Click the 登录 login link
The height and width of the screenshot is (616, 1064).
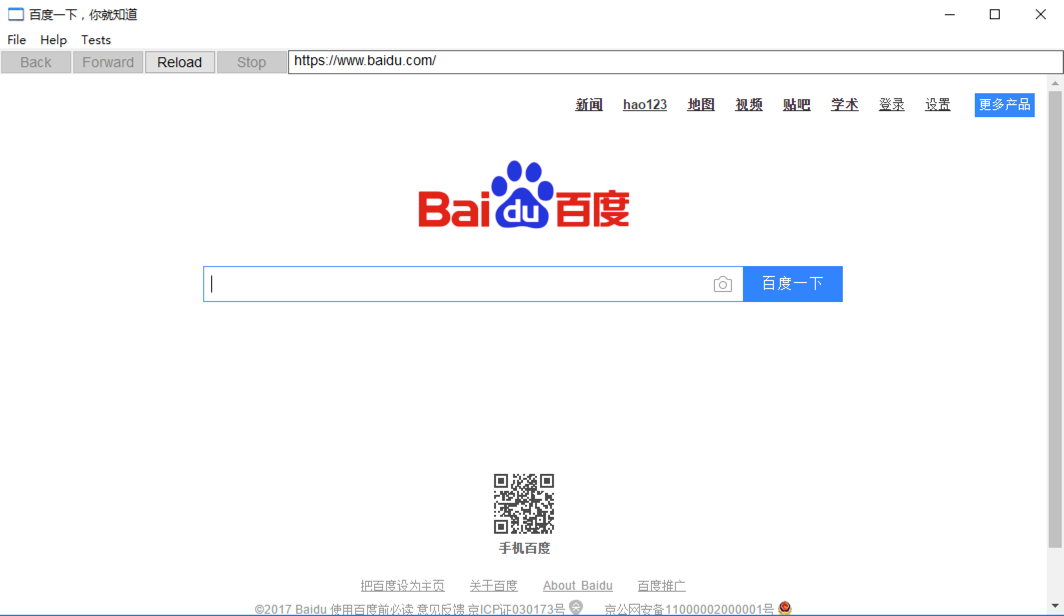892,104
